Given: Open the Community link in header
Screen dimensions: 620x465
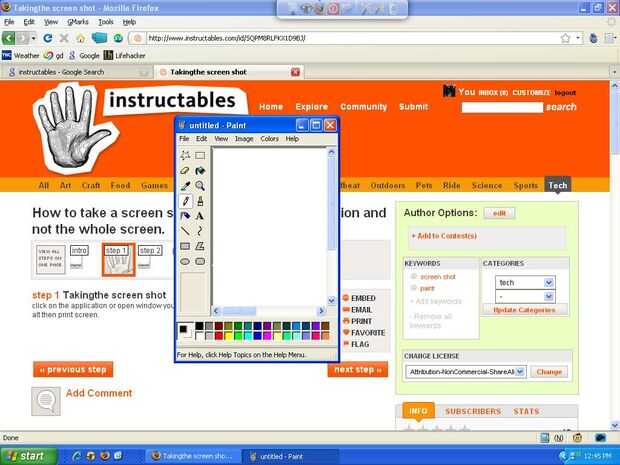Looking at the screenshot, I should pyautogui.click(x=363, y=107).
